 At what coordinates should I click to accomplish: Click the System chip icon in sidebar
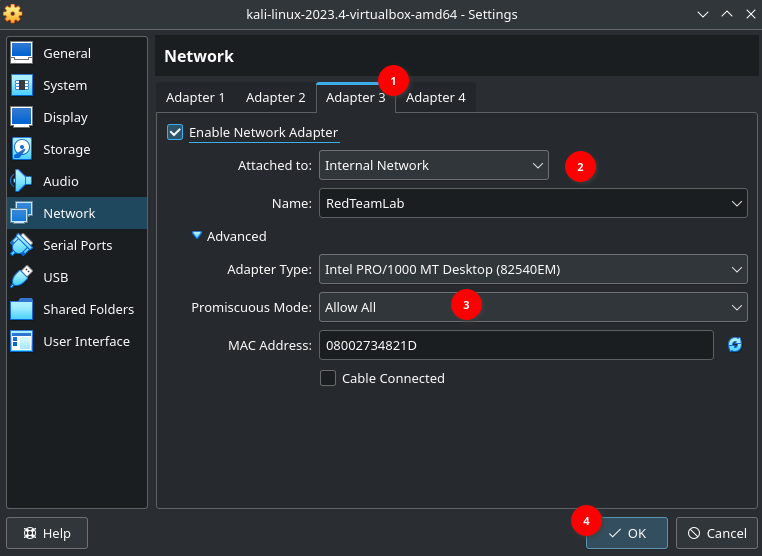click(x=21, y=85)
